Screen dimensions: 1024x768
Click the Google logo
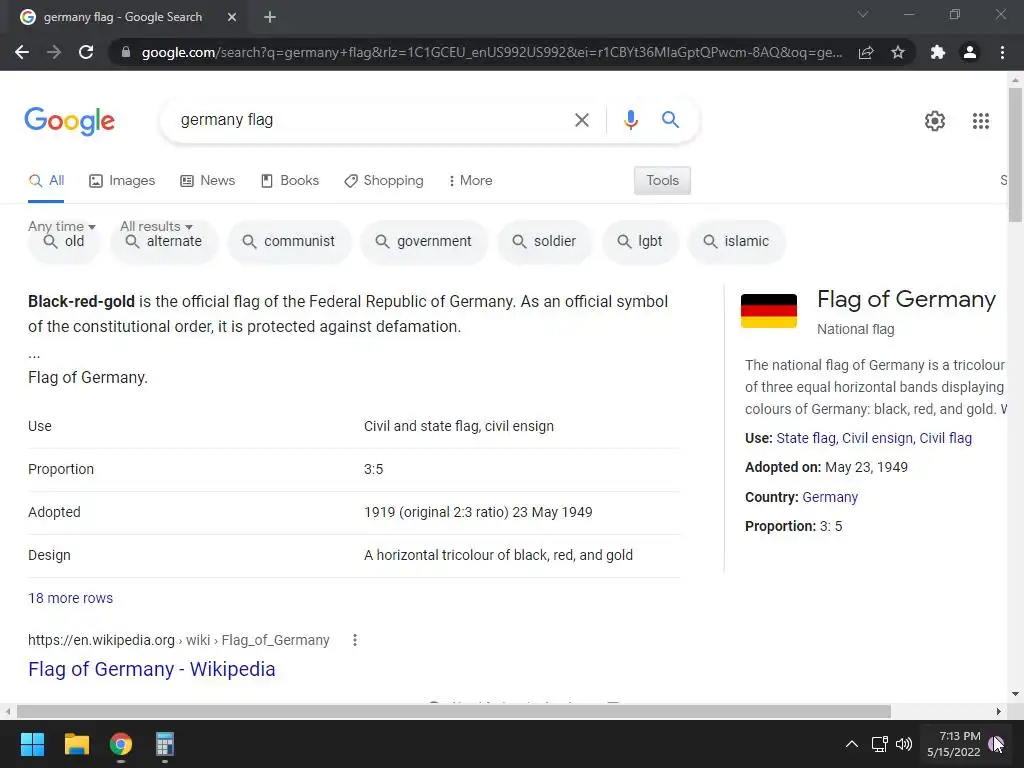point(70,121)
